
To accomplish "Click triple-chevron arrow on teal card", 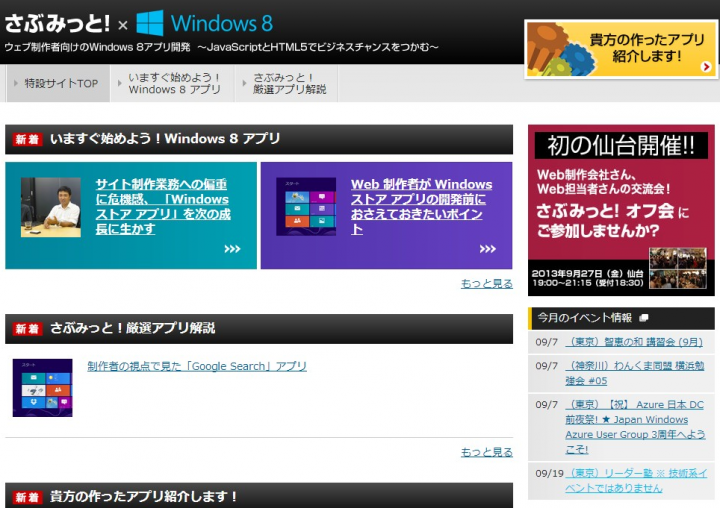I will click(x=232, y=249).
